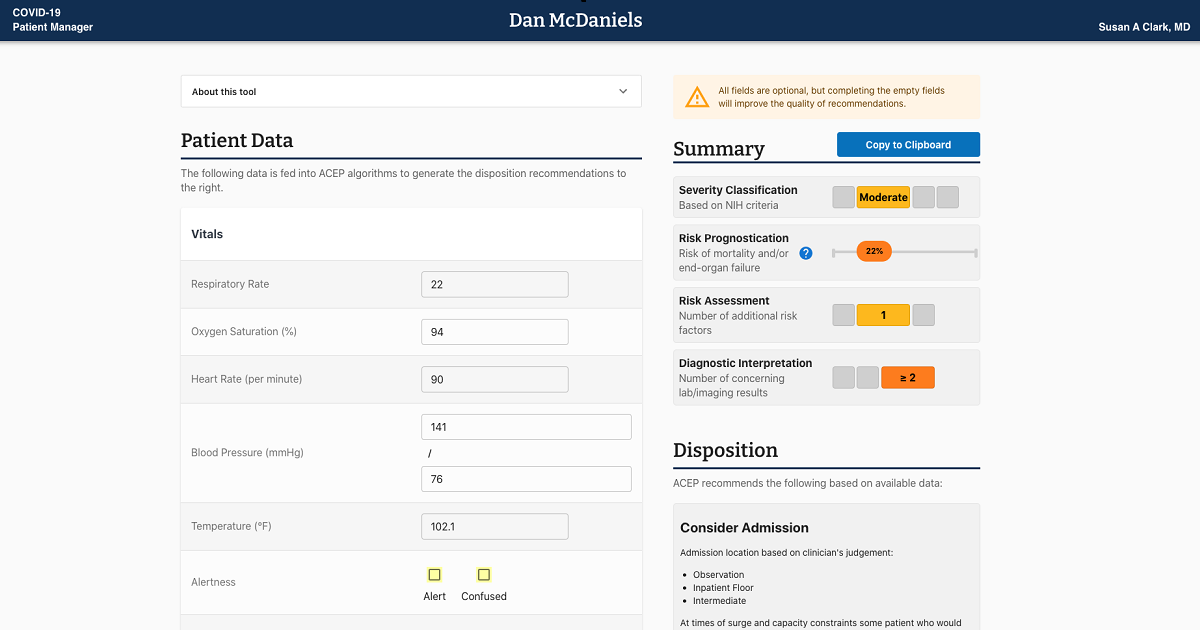Select "1" on the Risk Assessment scale

click(883, 314)
